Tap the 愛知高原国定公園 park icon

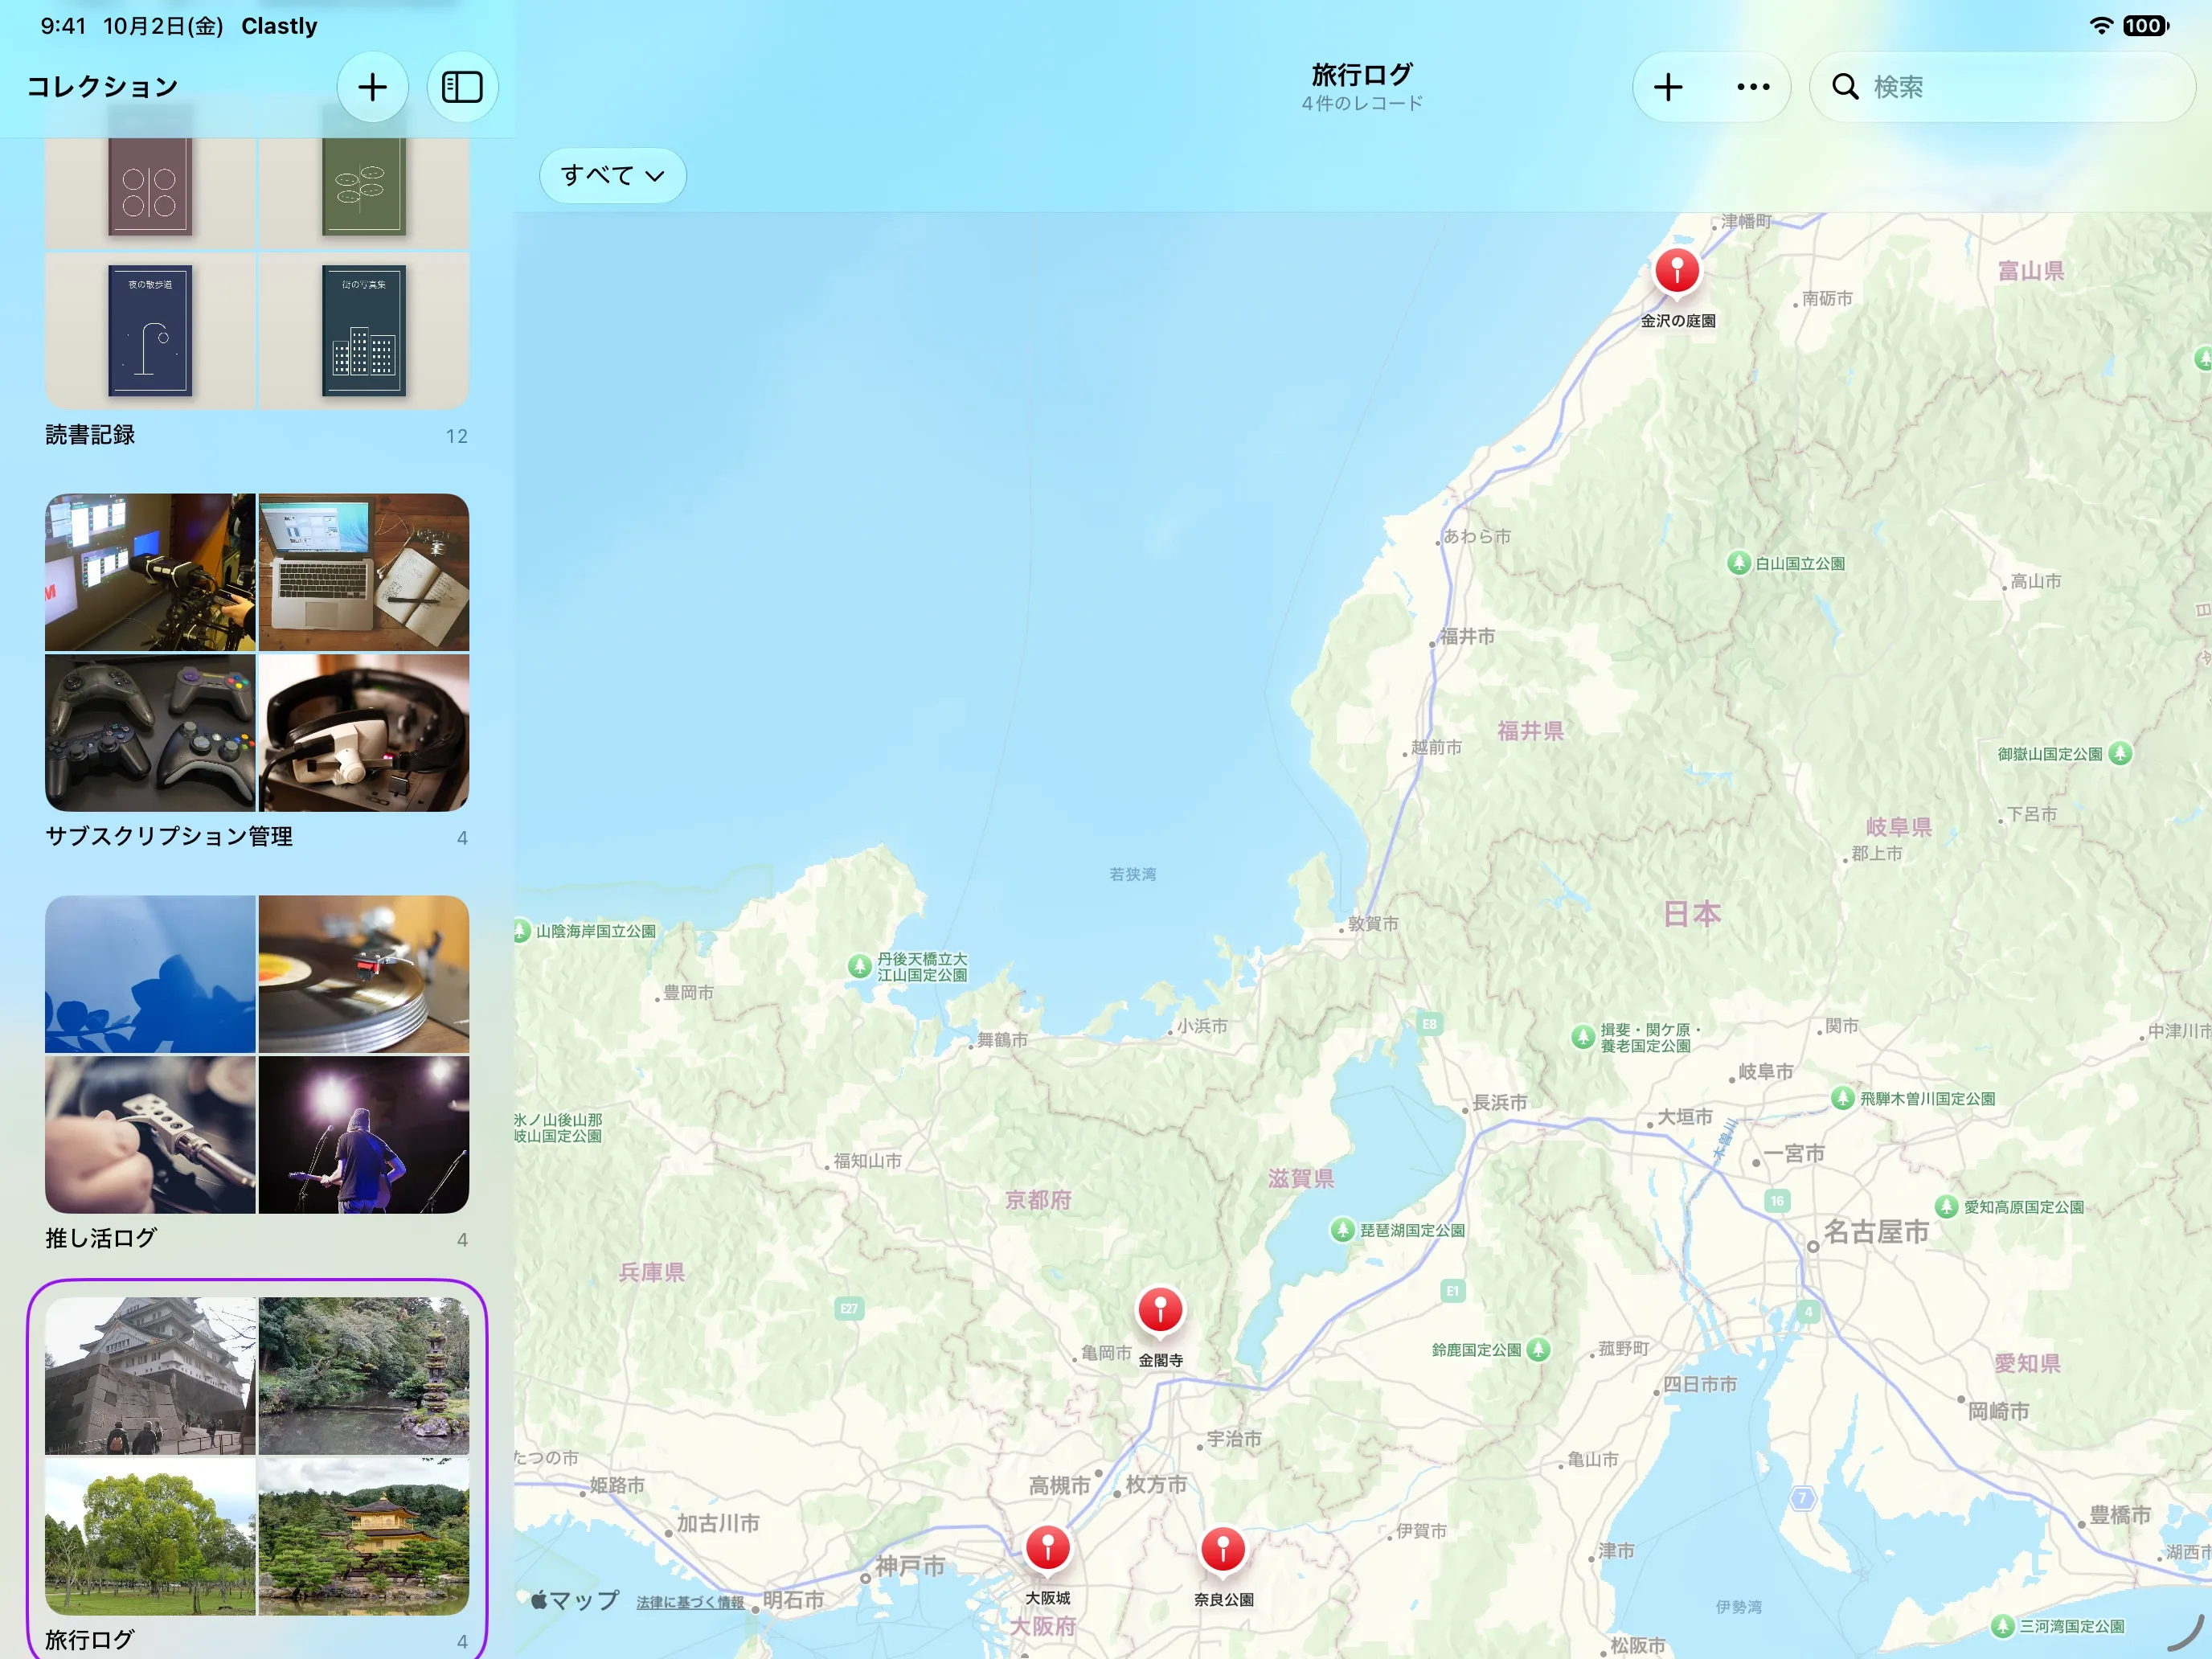(1946, 1206)
